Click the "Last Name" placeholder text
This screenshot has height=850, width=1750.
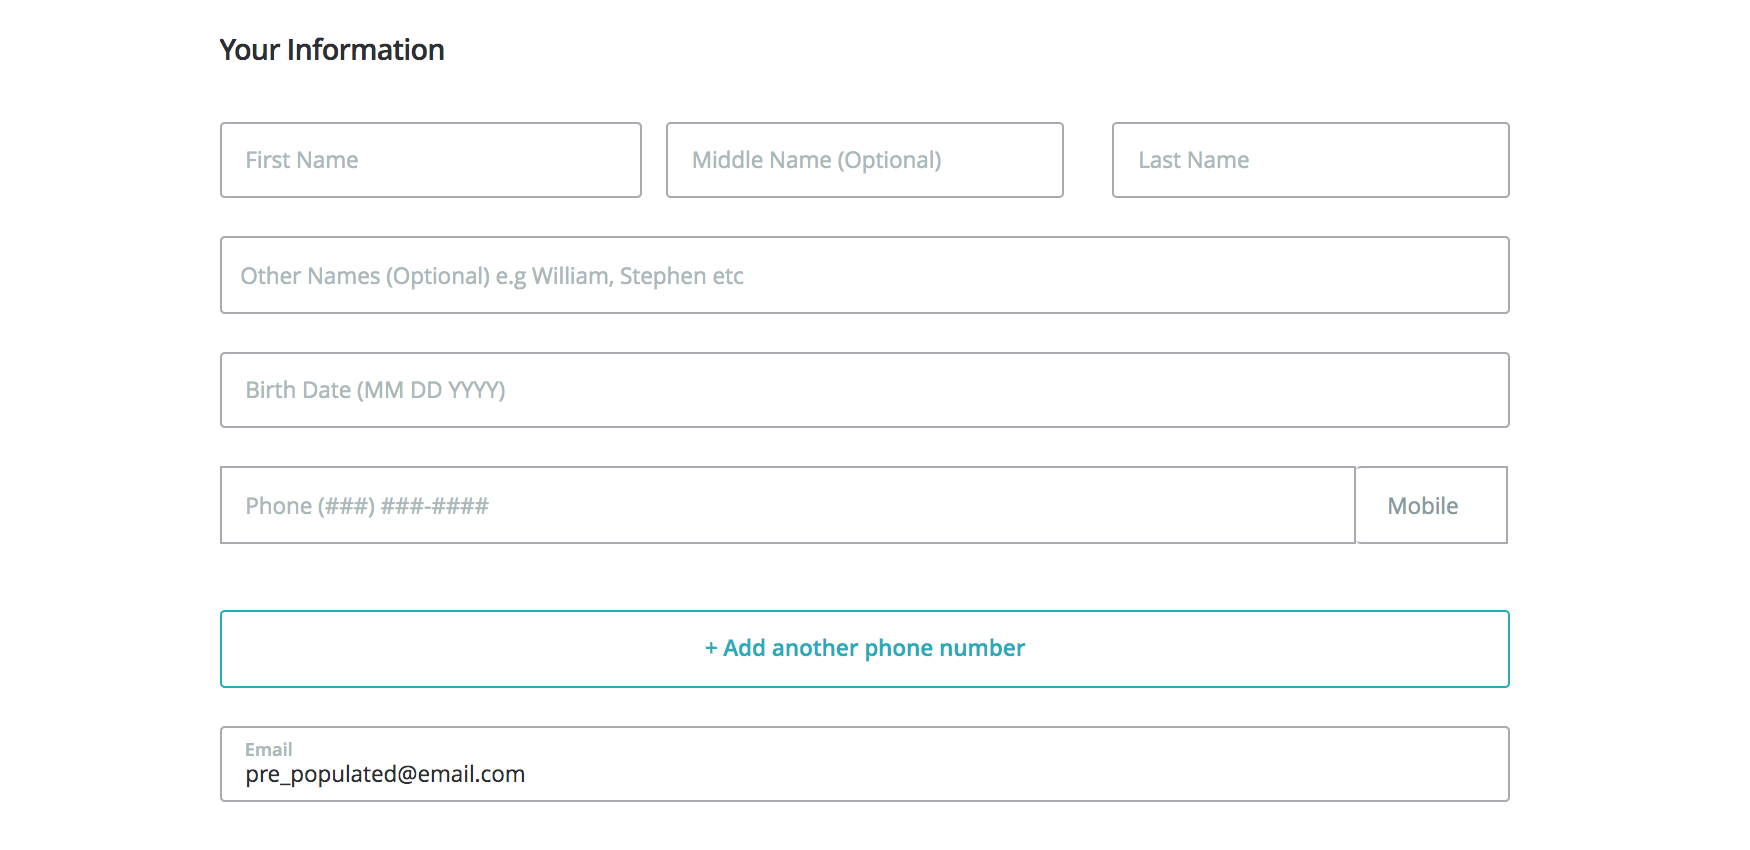click(1193, 160)
